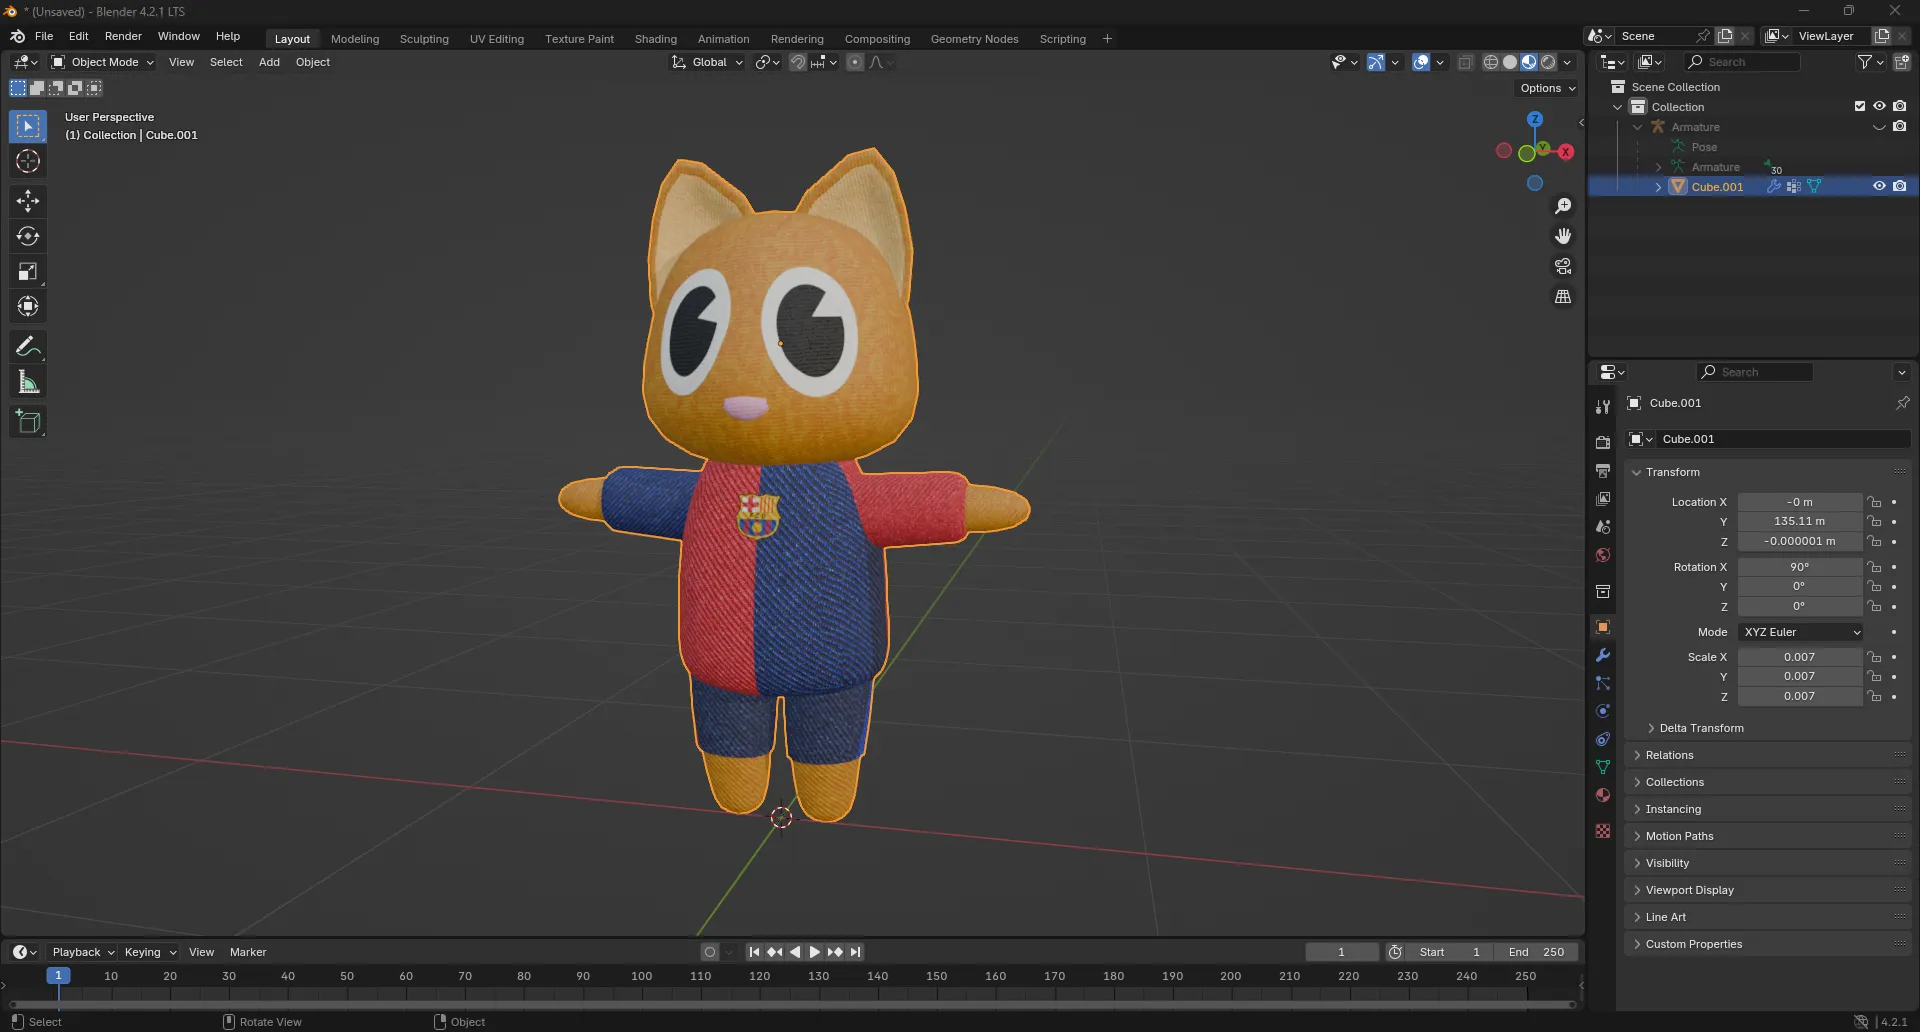Open the Render menu
The width and height of the screenshot is (1920, 1032).
(123, 36)
